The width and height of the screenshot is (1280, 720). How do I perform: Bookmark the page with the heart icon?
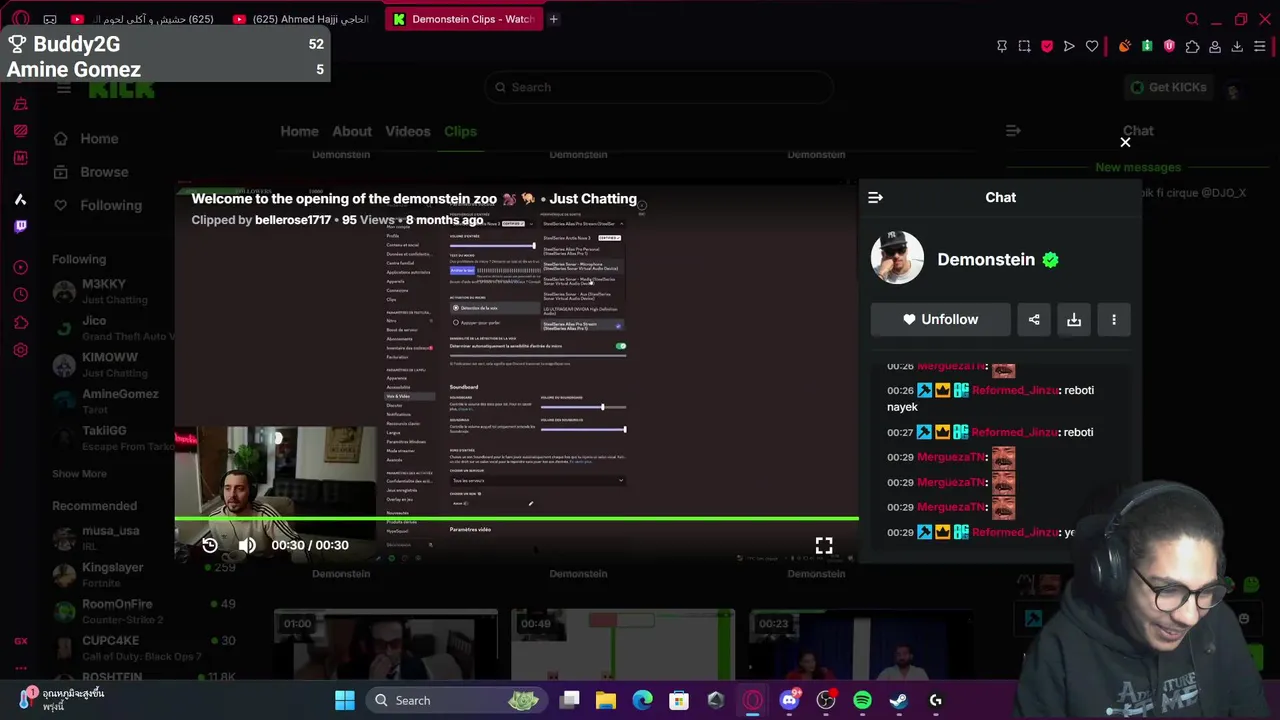[1092, 46]
